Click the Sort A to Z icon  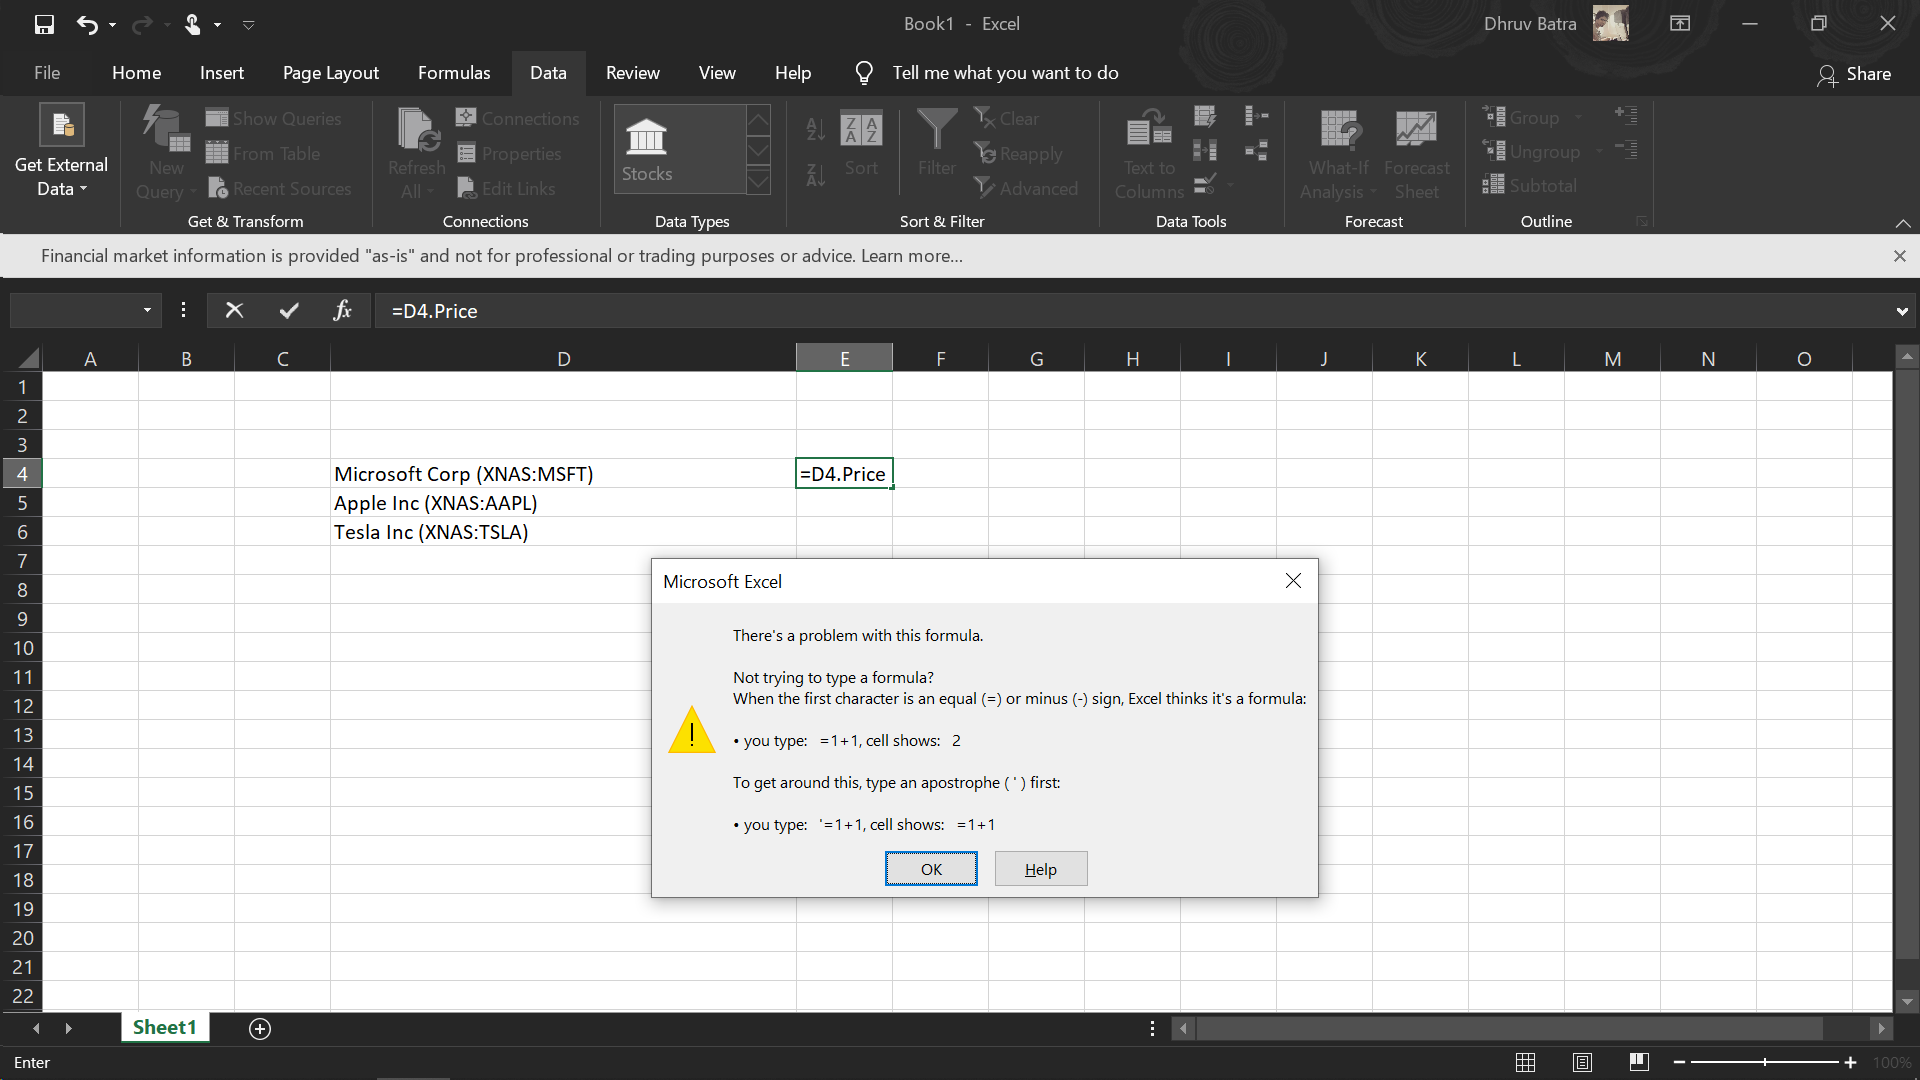tap(816, 128)
